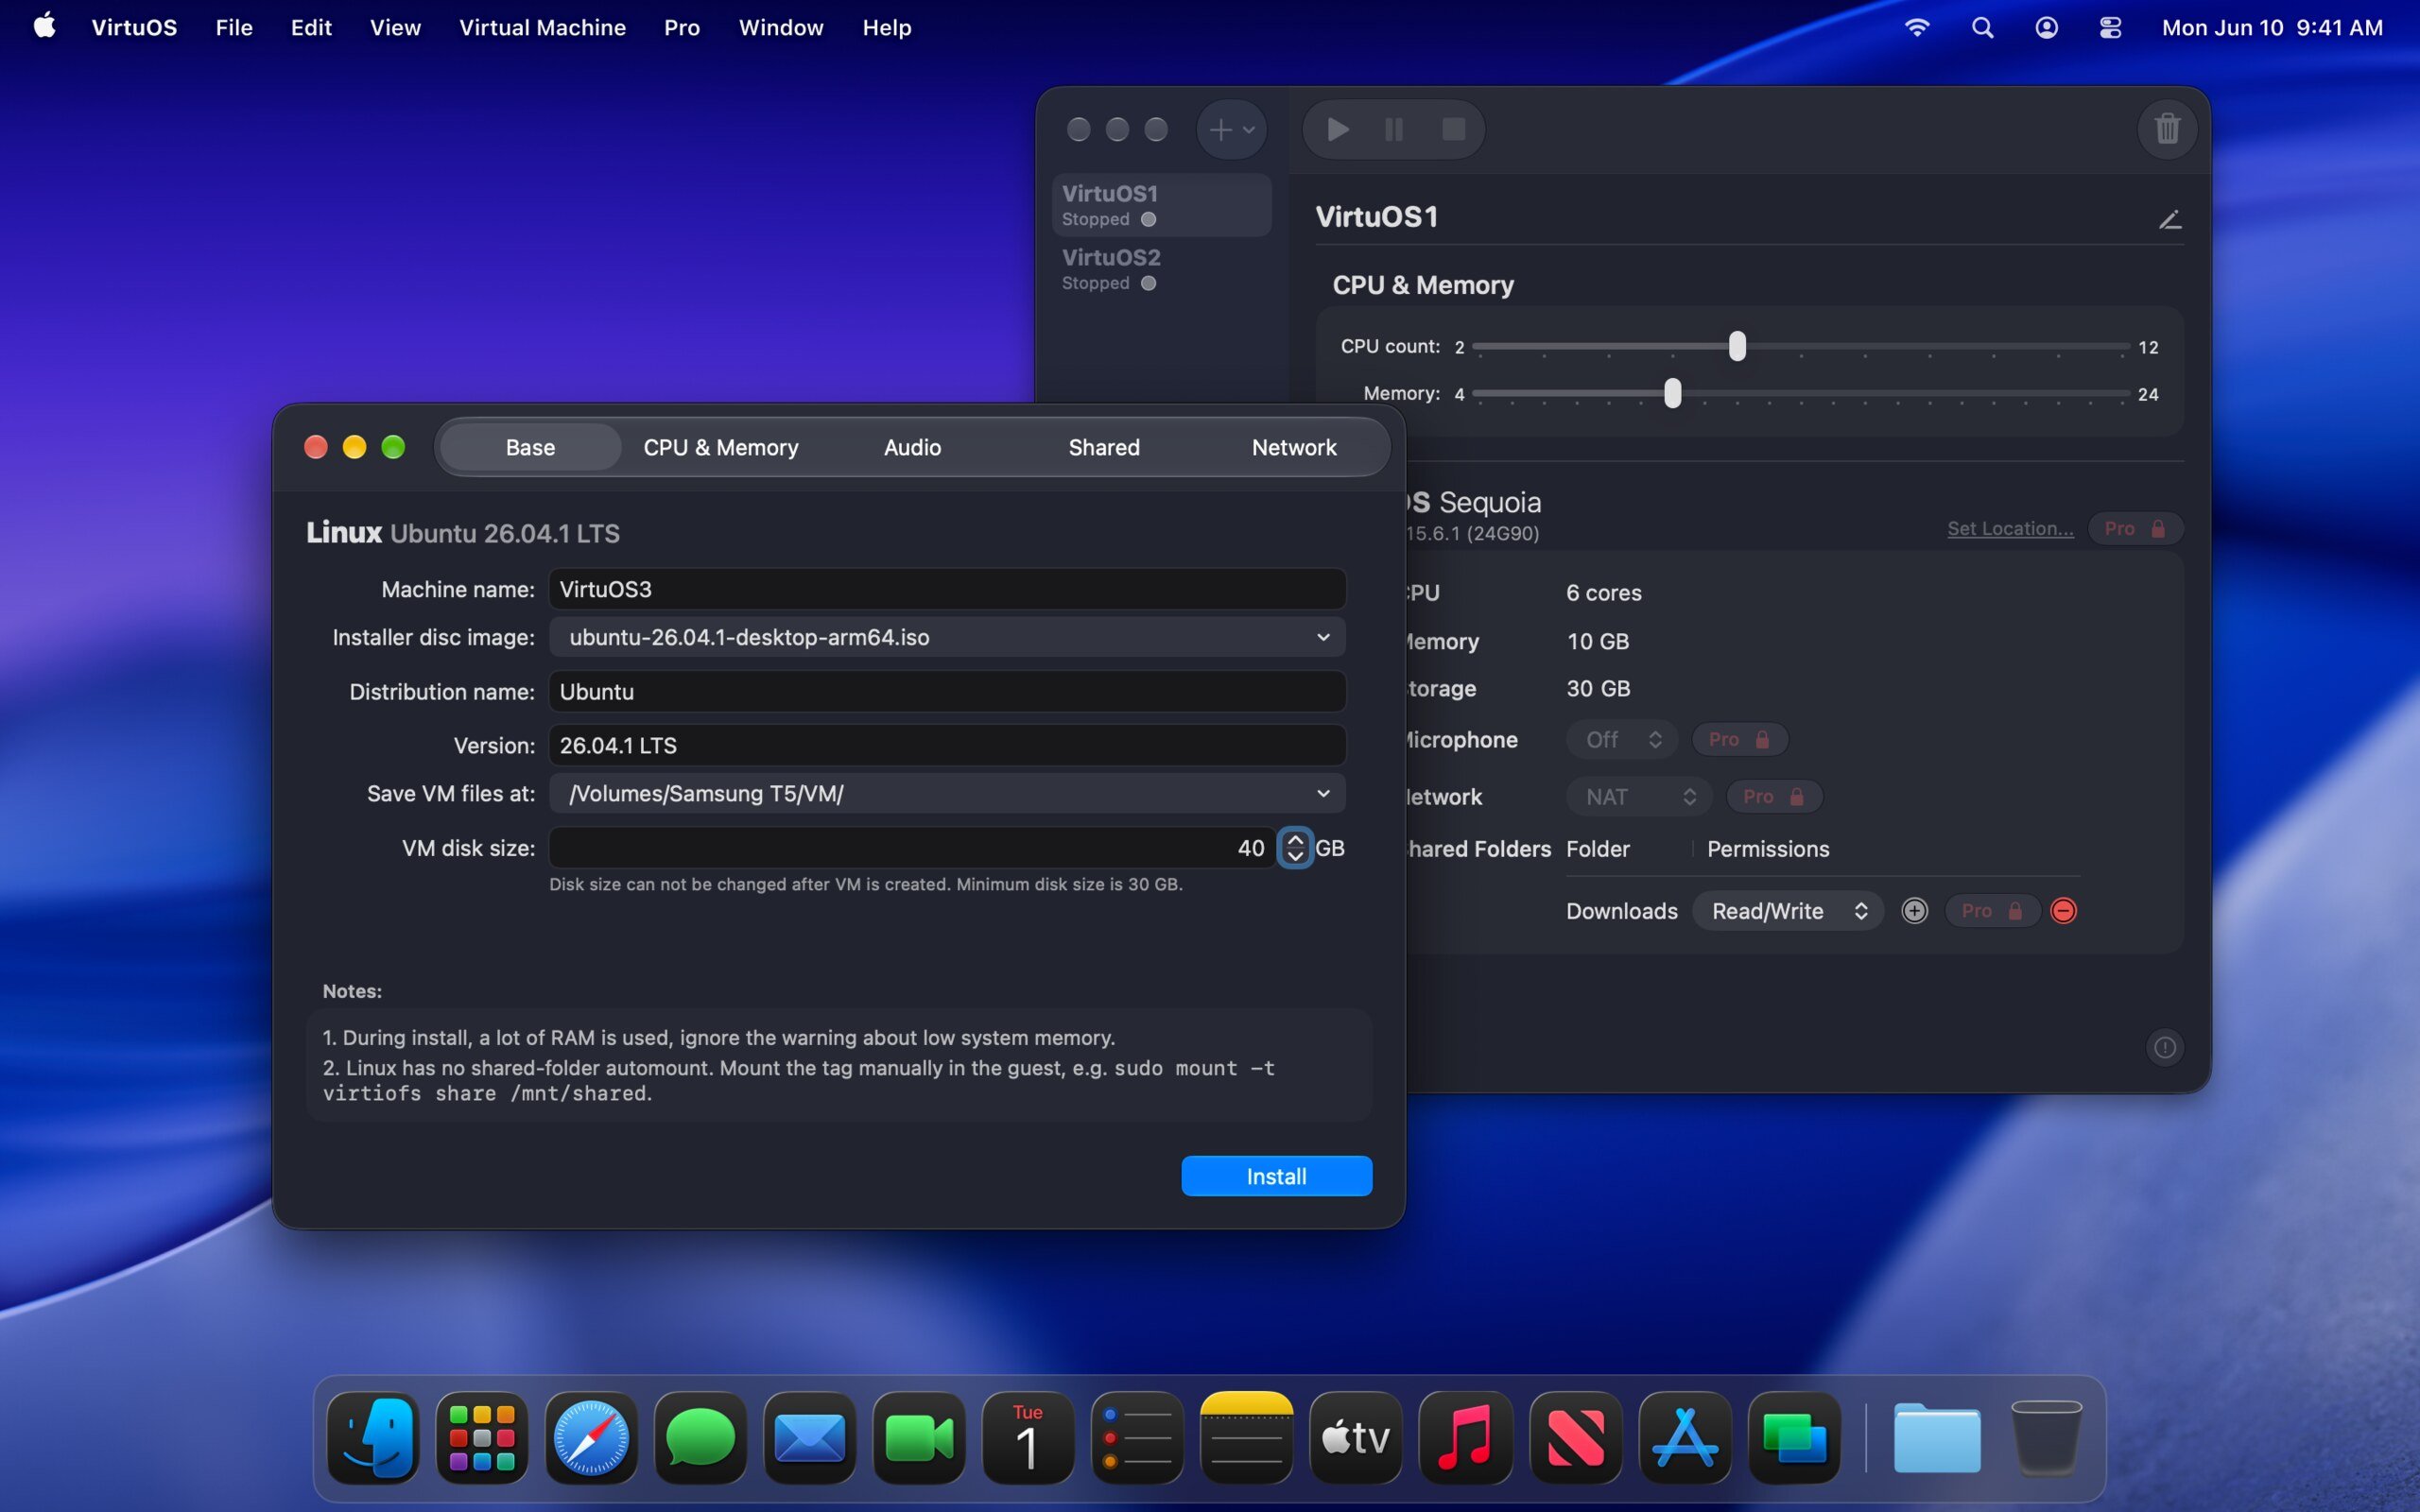Image resolution: width=2420 pixels, height=1512 pixels.
Task: Open Spotlight search in menu bar
Action: [x=1982, y=27]
